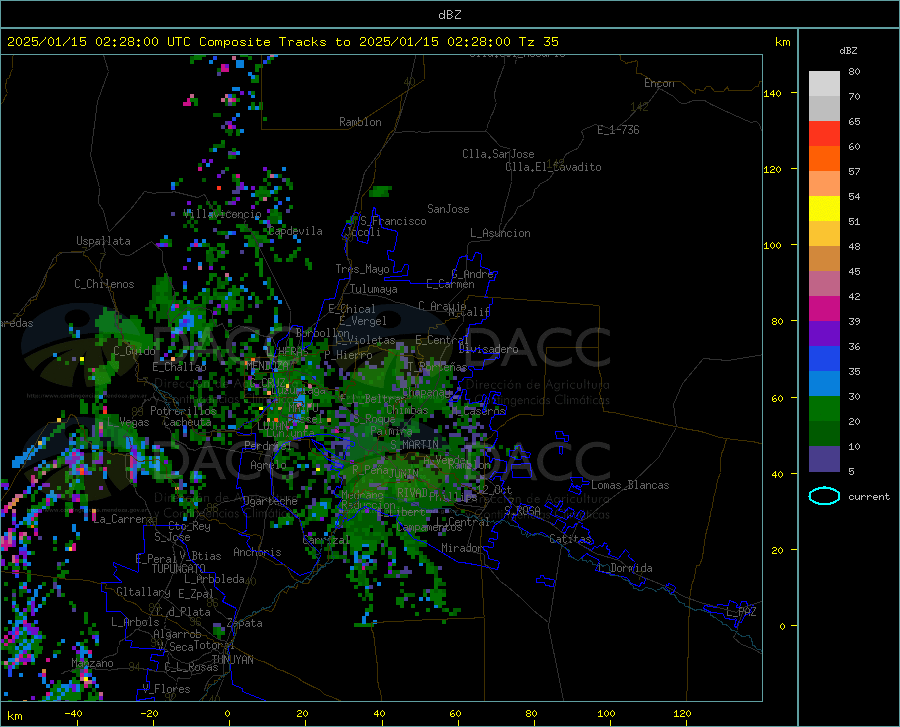Click the Tres_Mayo label on map
The width and height of the screenshot is (900, 727).
click(362, 269)
